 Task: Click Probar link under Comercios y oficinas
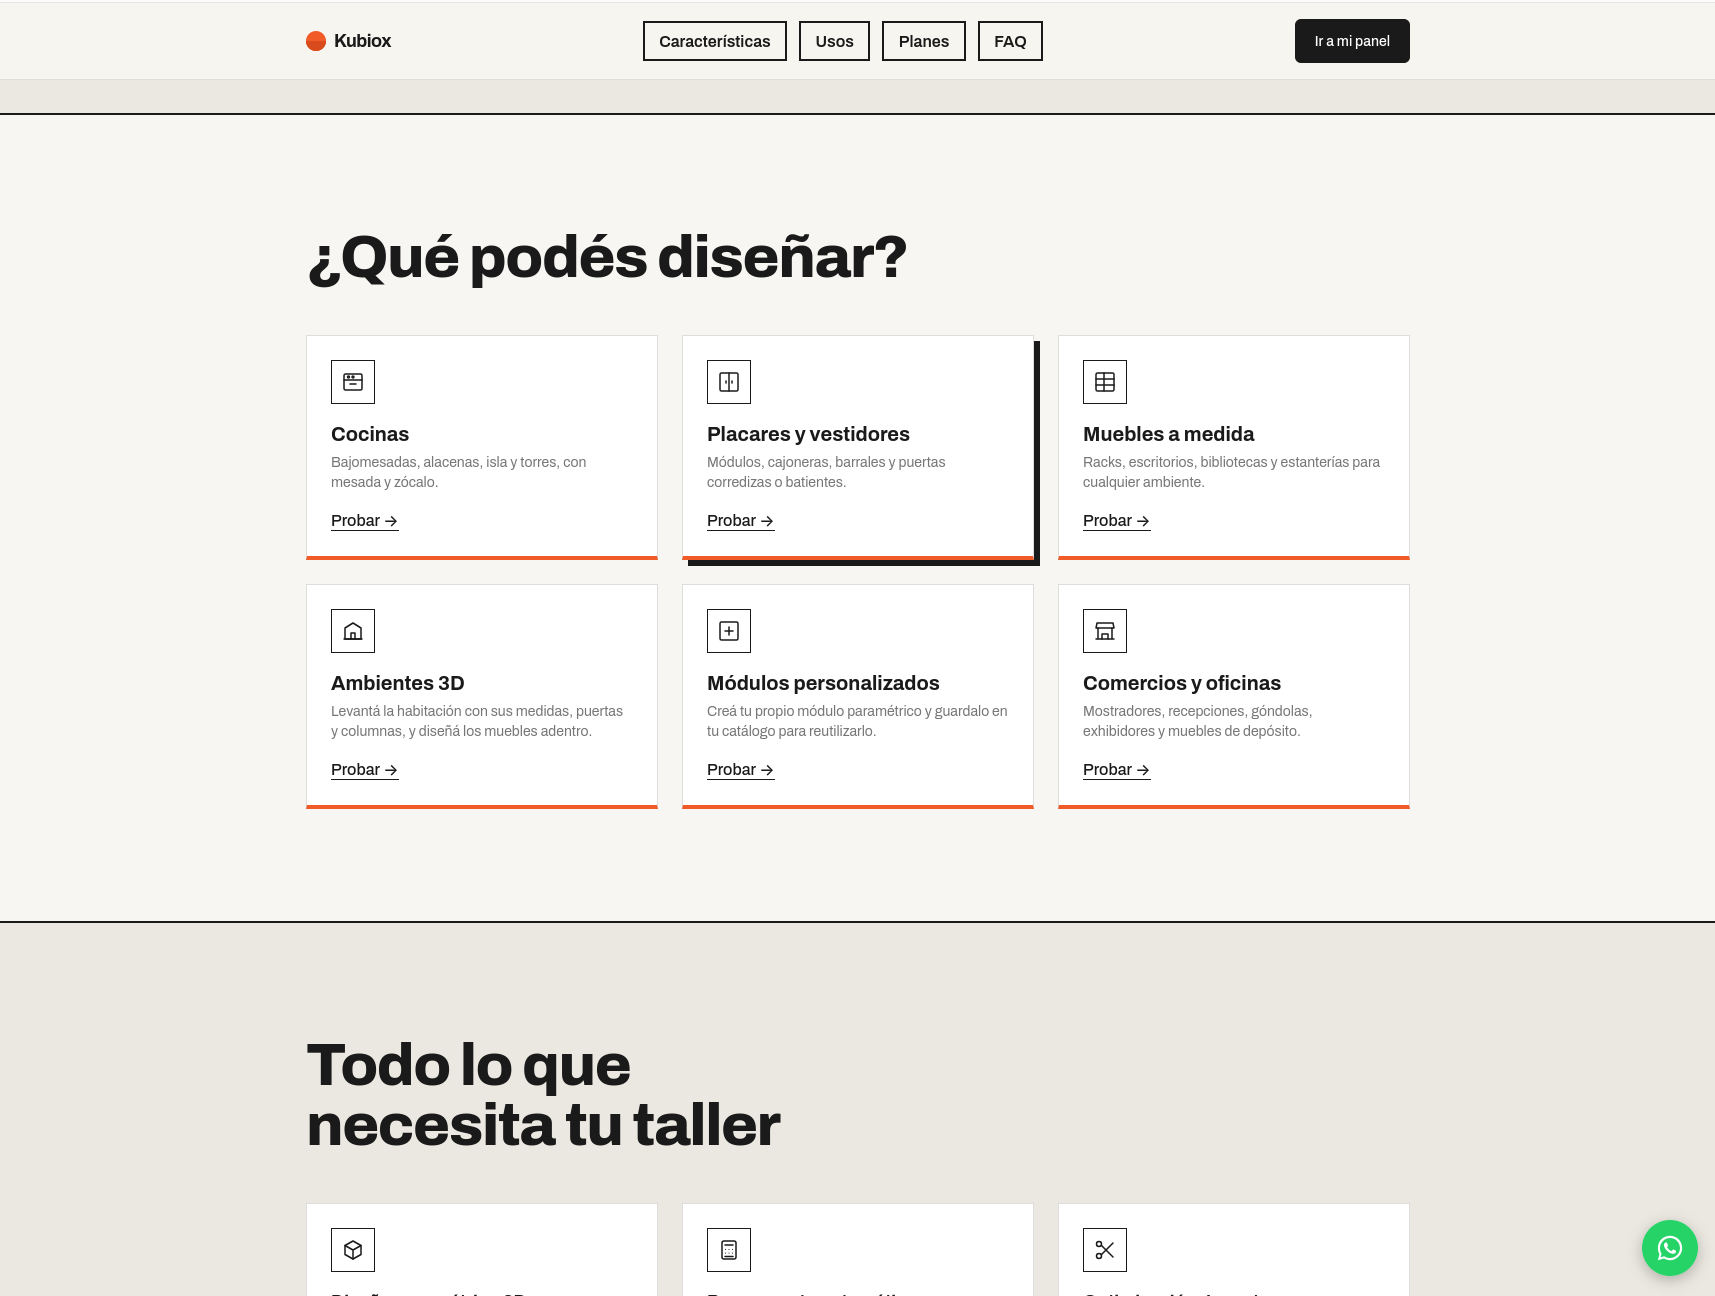click(x=1117, y=770)
